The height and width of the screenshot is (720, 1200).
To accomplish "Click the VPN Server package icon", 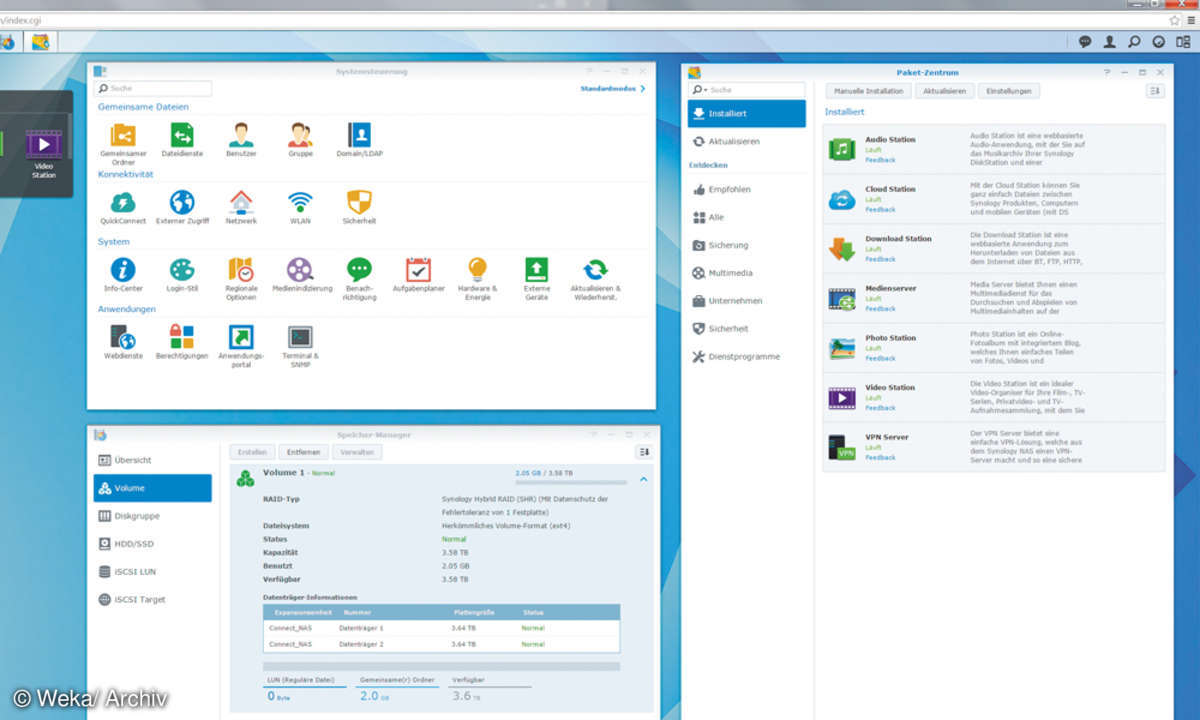I will 842,447.
